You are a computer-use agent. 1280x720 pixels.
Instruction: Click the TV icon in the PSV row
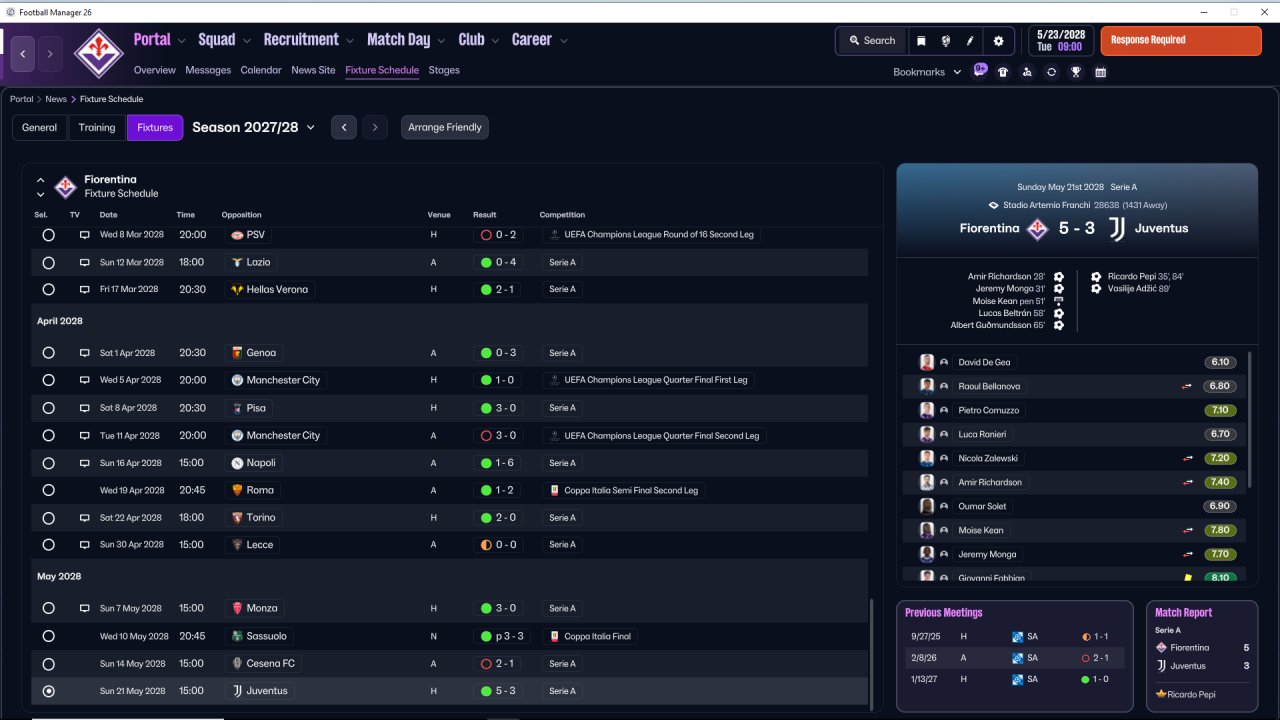point(85,235)
